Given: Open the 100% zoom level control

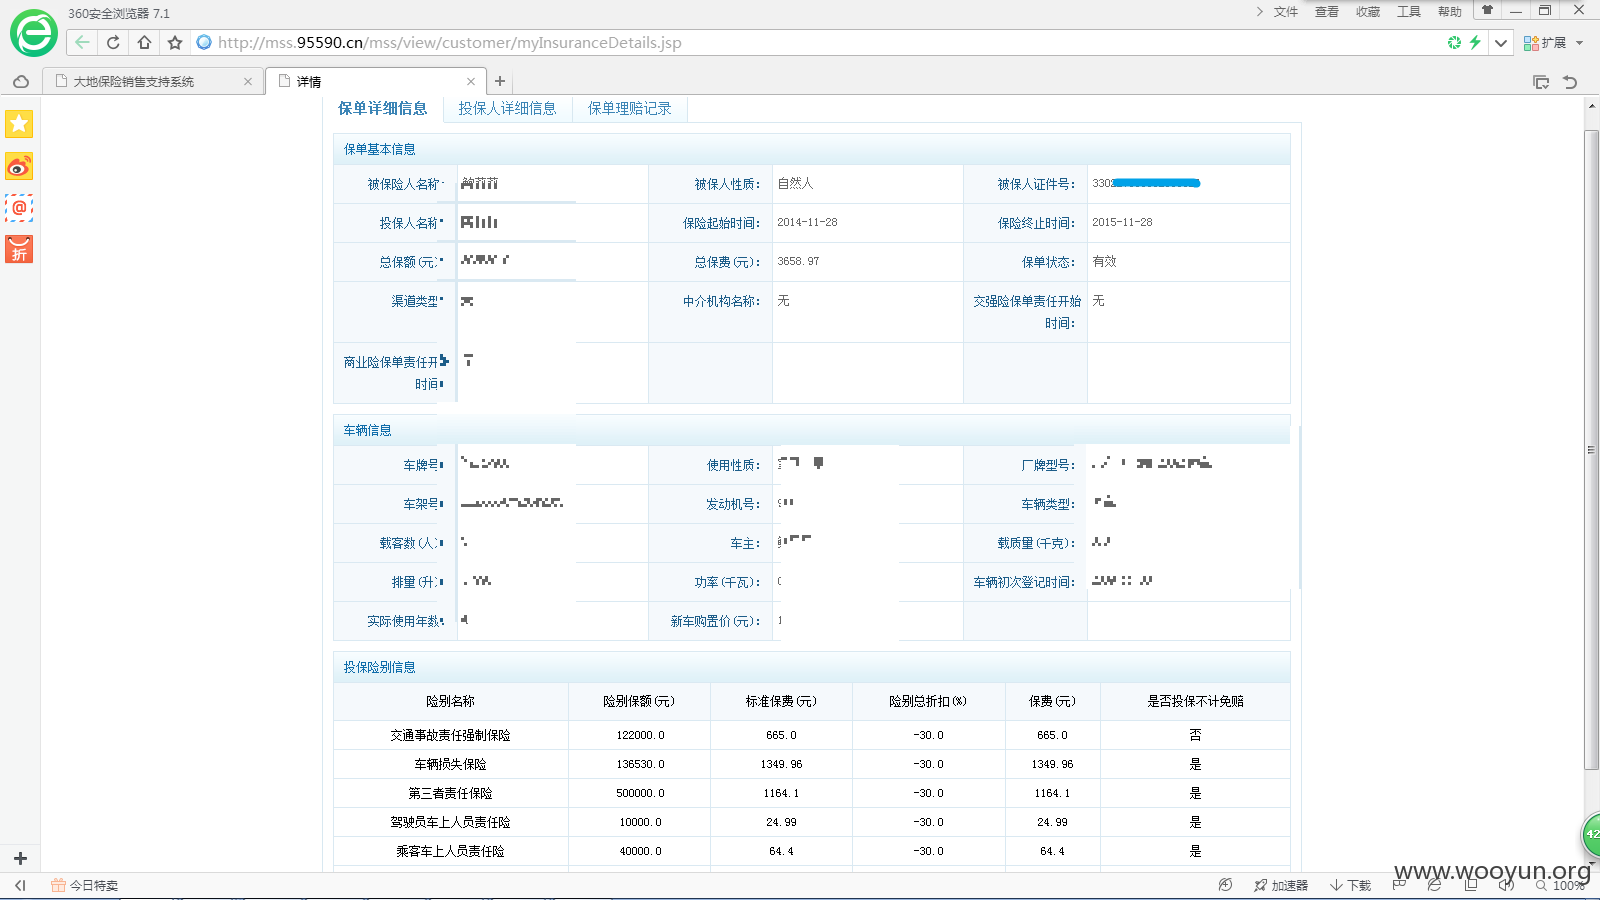Looking at the screenshot, I should click(x=1561, y=885).
